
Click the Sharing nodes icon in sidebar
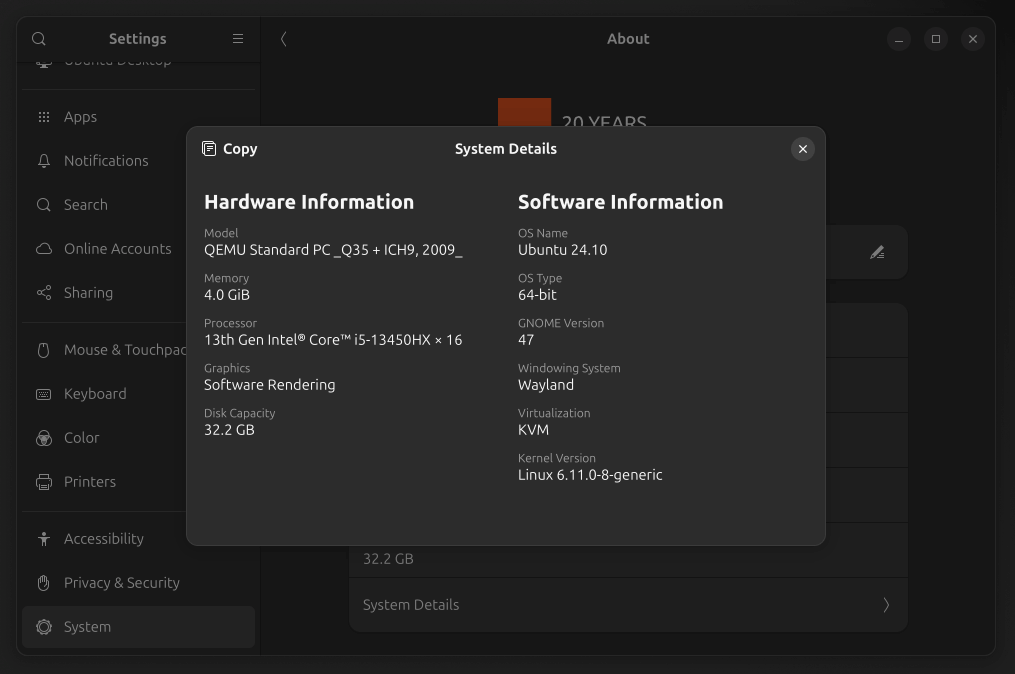coord(44,292)
